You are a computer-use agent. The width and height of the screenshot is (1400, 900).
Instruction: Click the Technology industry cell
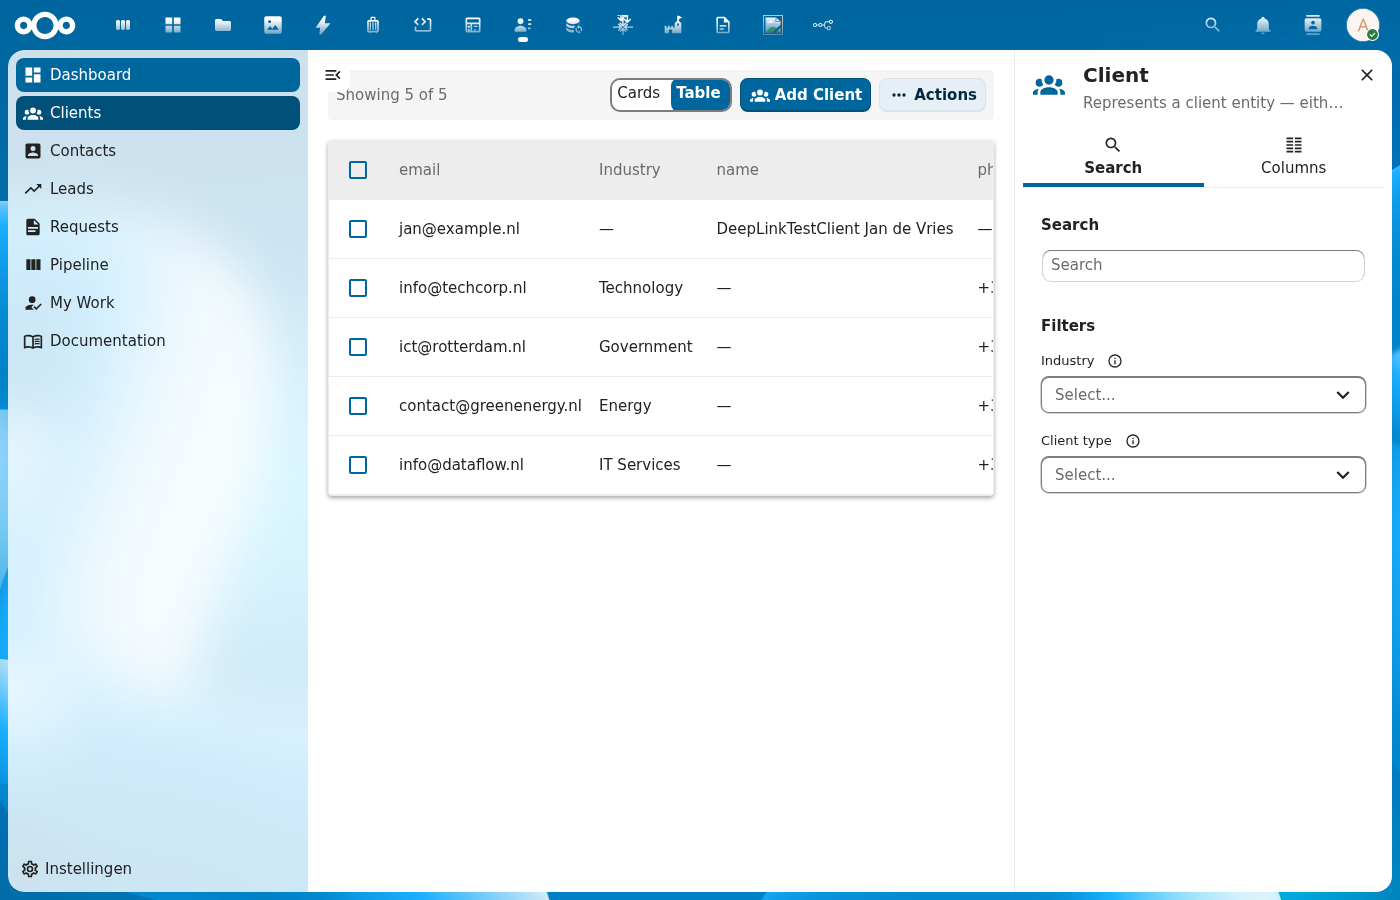640,288
